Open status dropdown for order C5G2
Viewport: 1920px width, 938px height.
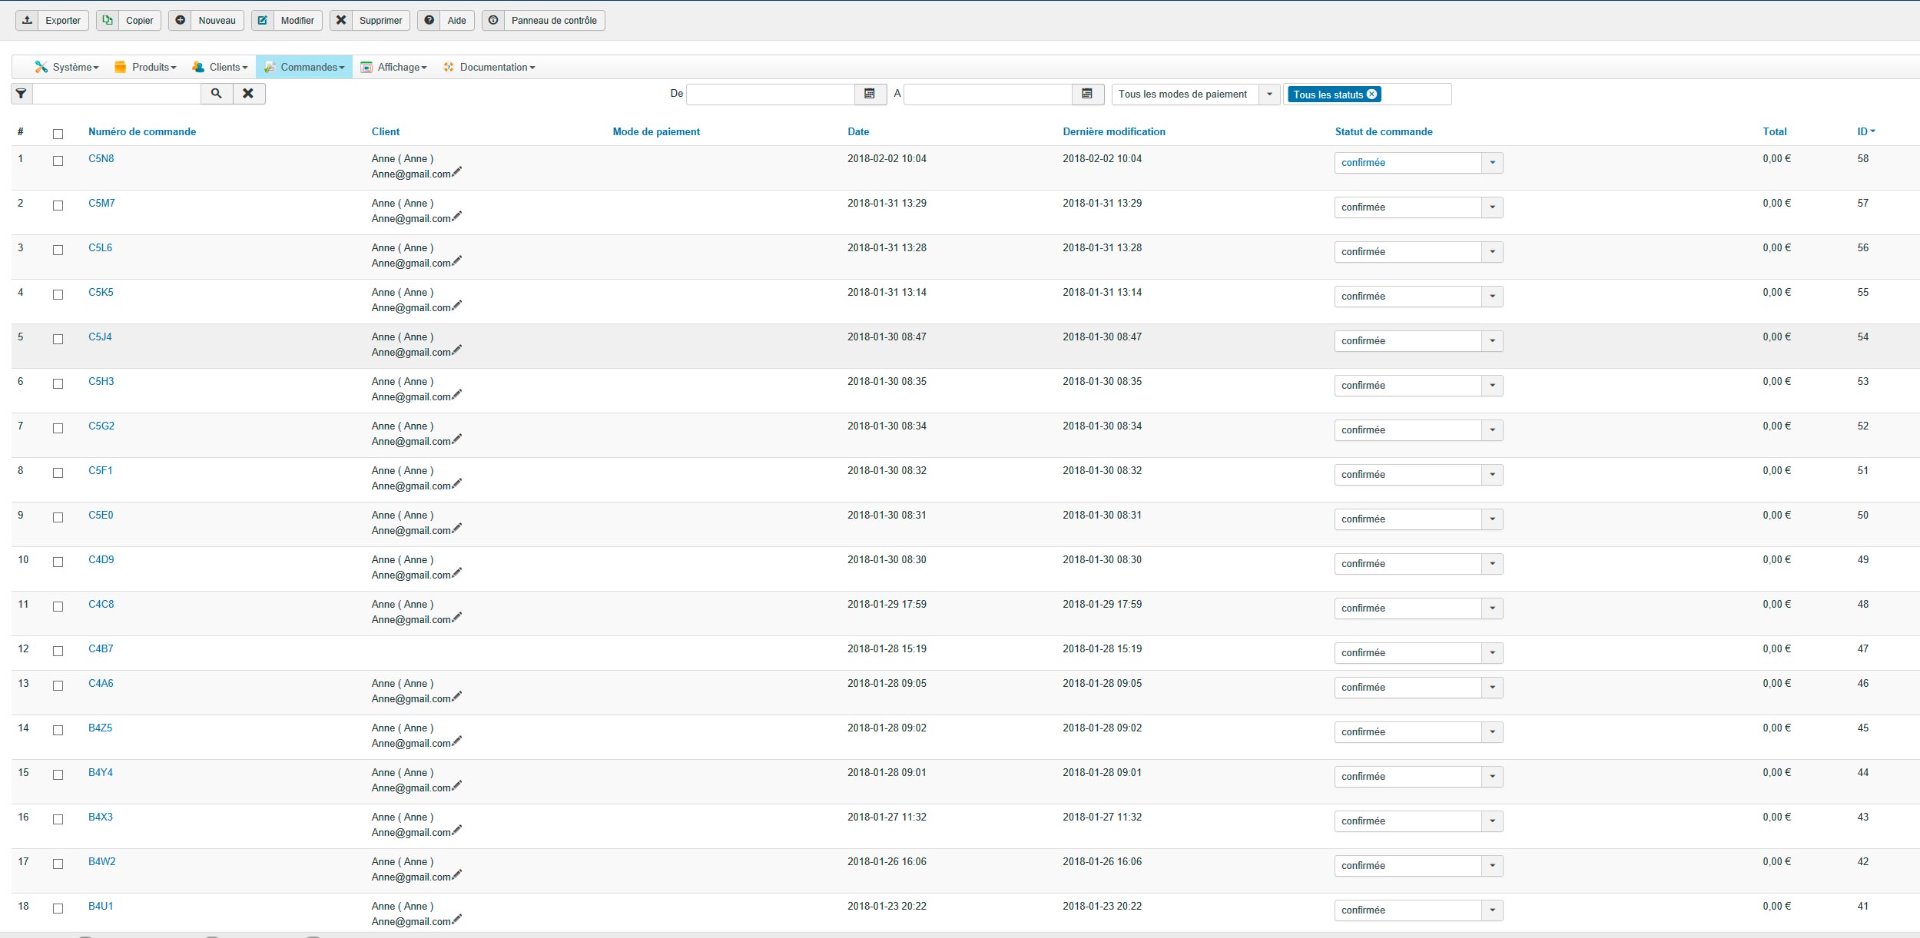[1418, 429]
